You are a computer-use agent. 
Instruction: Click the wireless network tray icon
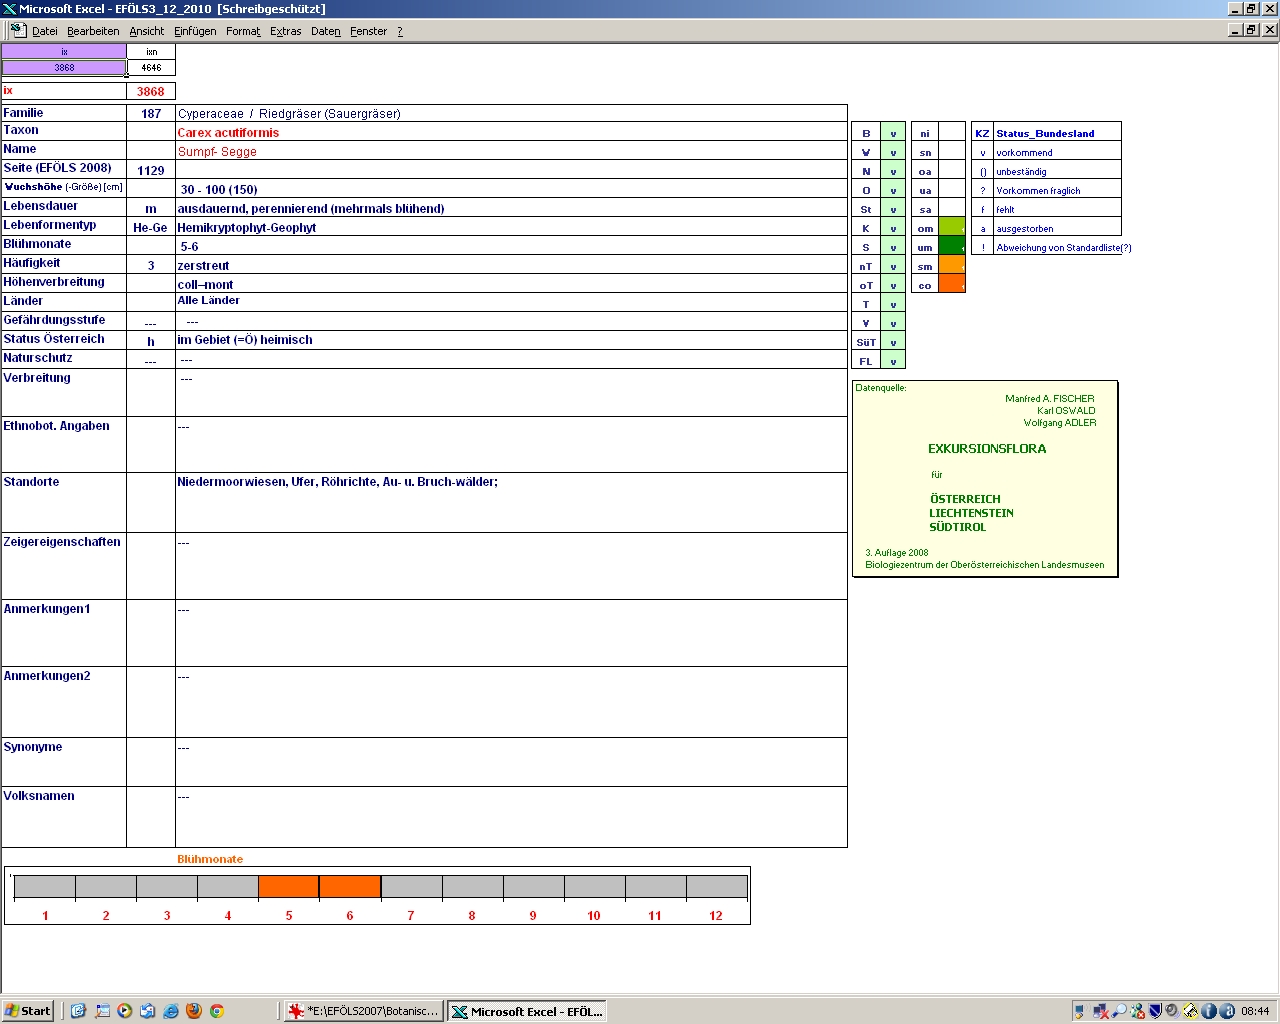point(1082,1011)
